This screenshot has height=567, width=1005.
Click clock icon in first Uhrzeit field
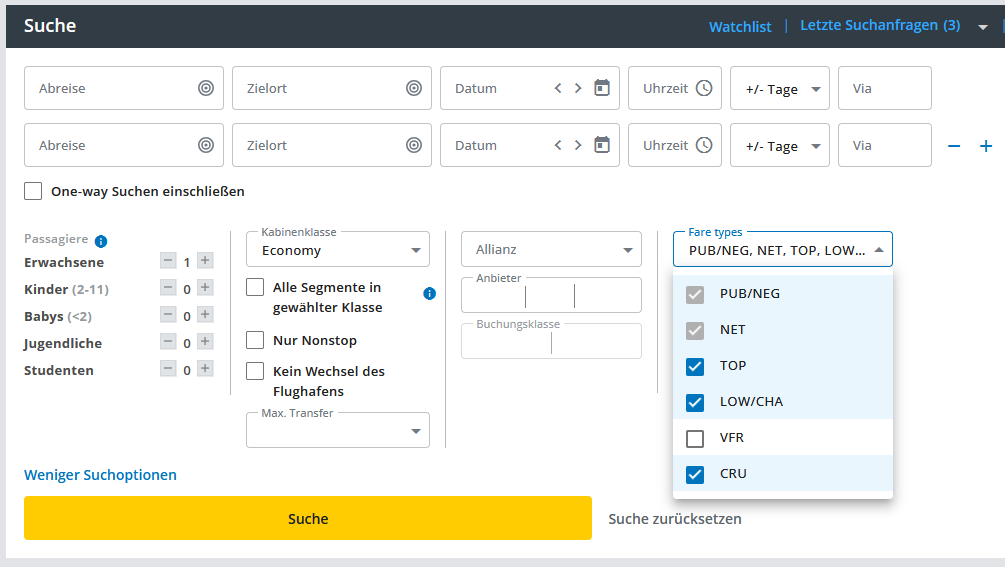tap(704, 88)
